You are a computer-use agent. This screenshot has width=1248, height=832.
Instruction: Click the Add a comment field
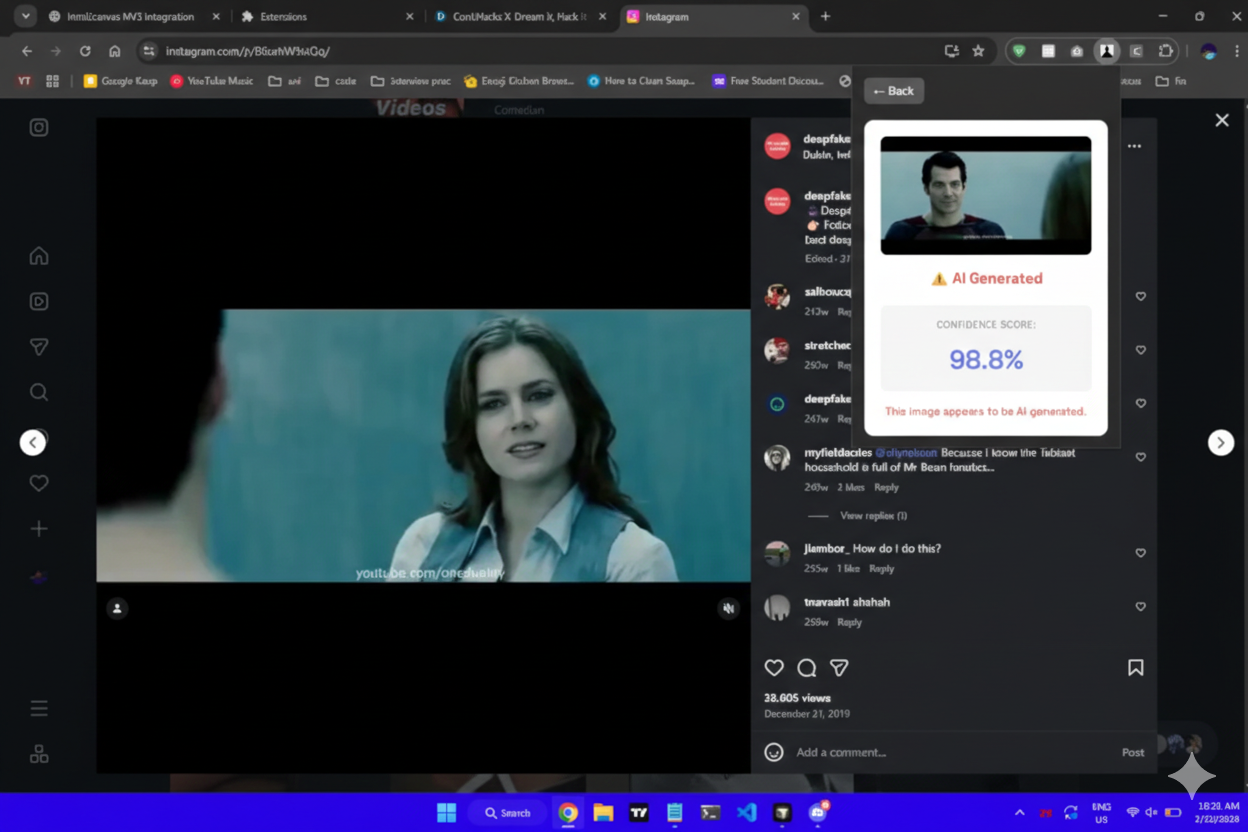click(950, 752)
